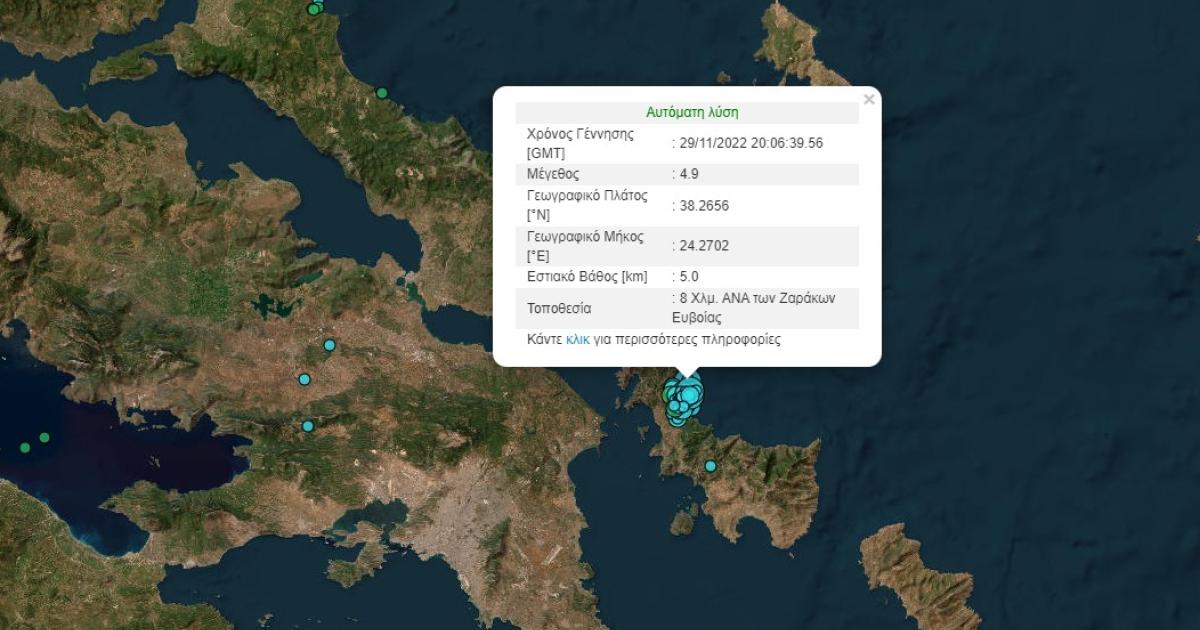Click the 'Τοποθεσία' row label
The width and height of the screenshot is (1200, 630).
point(559,308)
